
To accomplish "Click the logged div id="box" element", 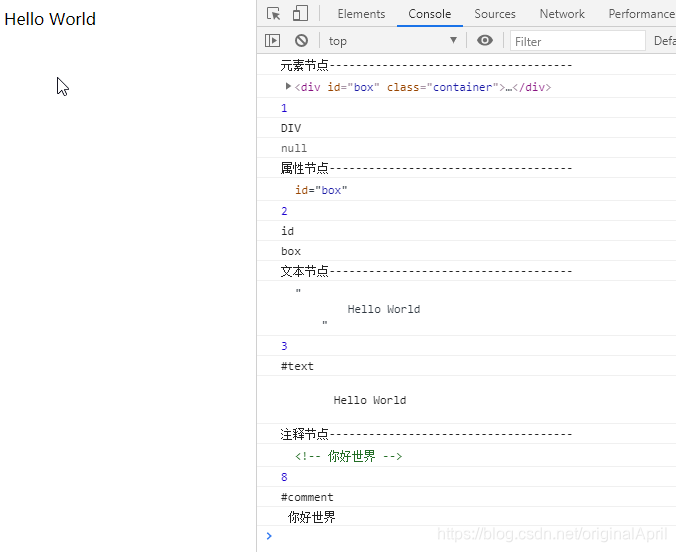I will (x=422, y=87).
